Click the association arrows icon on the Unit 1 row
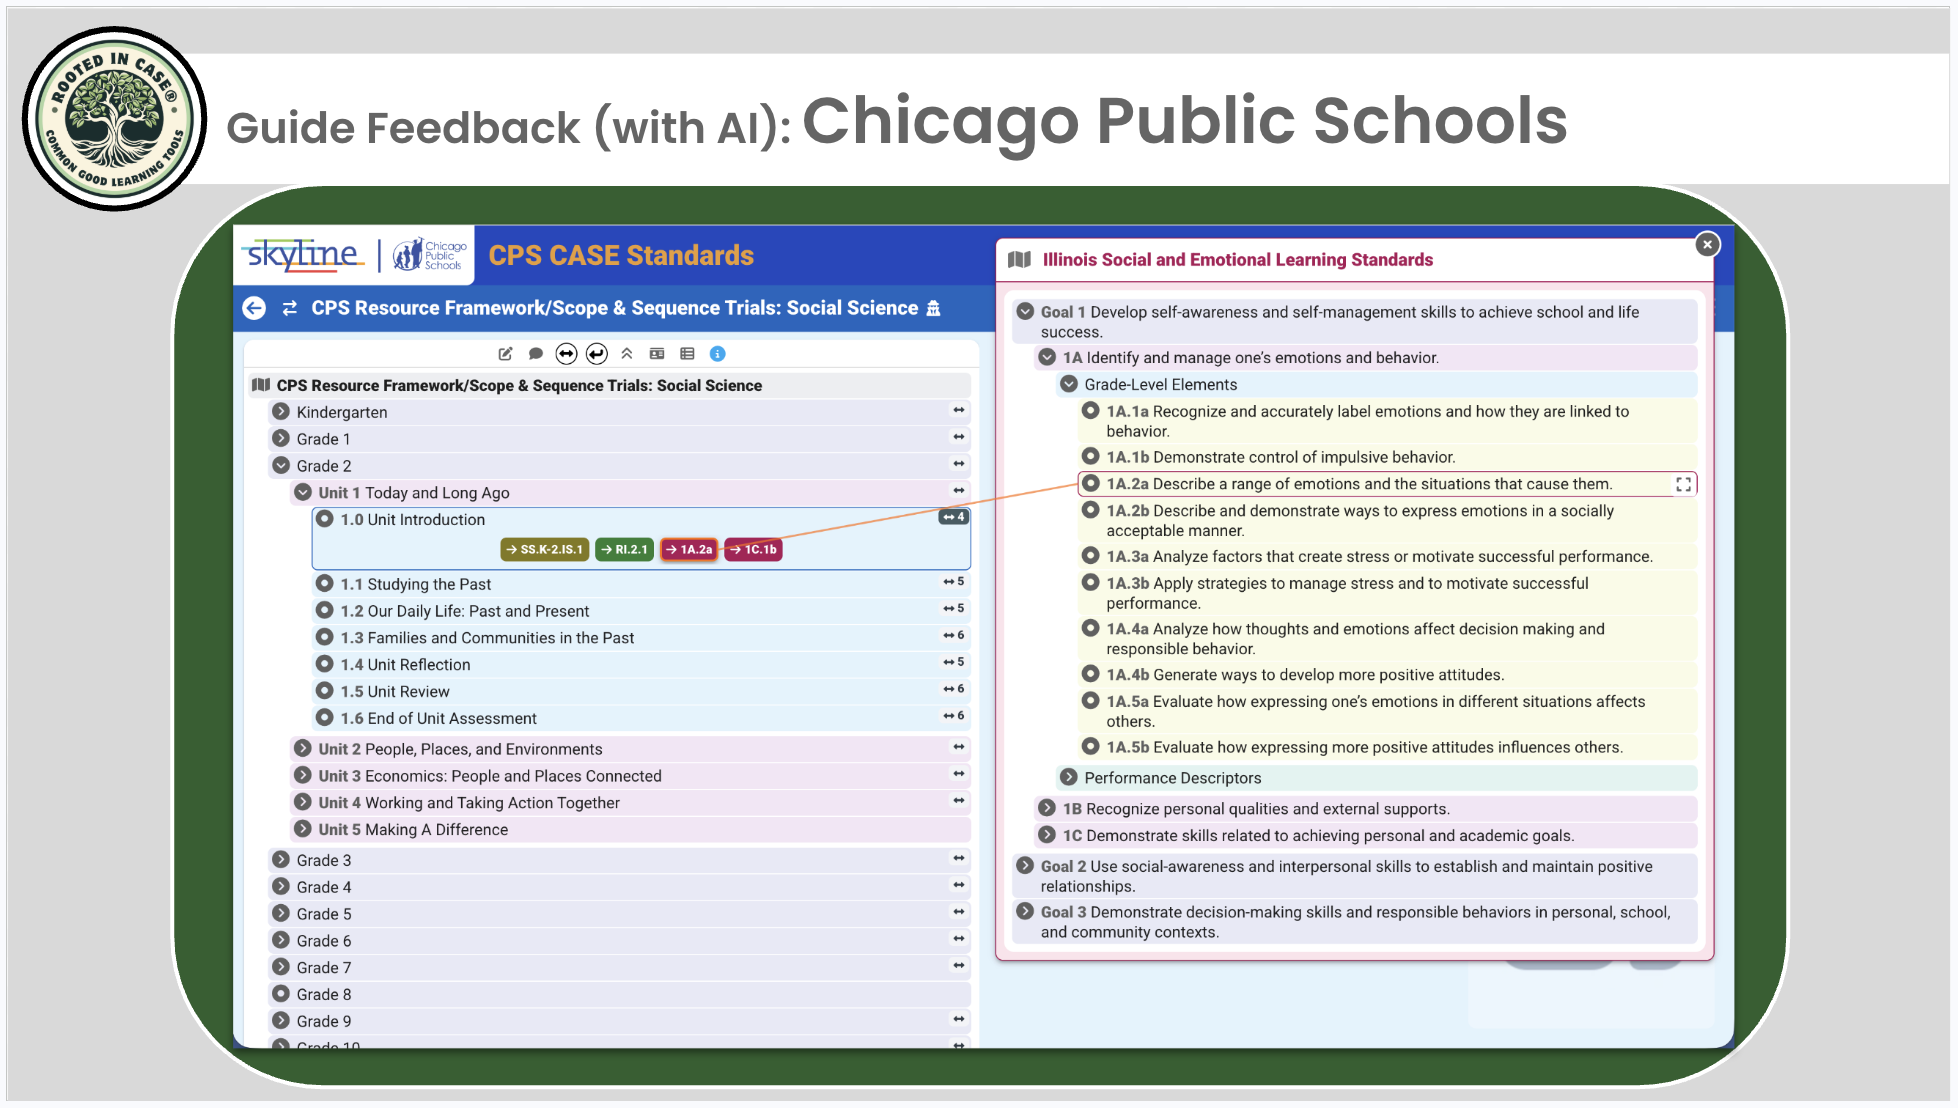The height and width of the screenshot is (1108, 1958). [x=959, y=491]
